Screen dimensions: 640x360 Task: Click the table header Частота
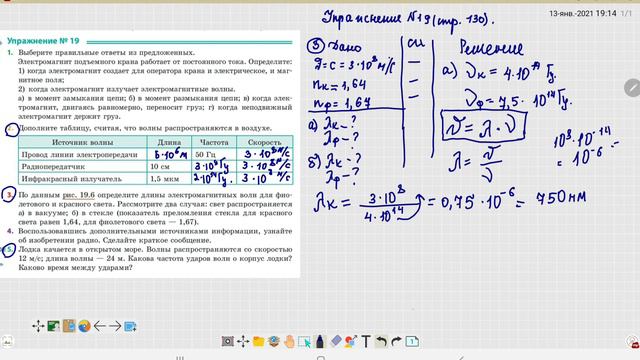tap(214, 142)
